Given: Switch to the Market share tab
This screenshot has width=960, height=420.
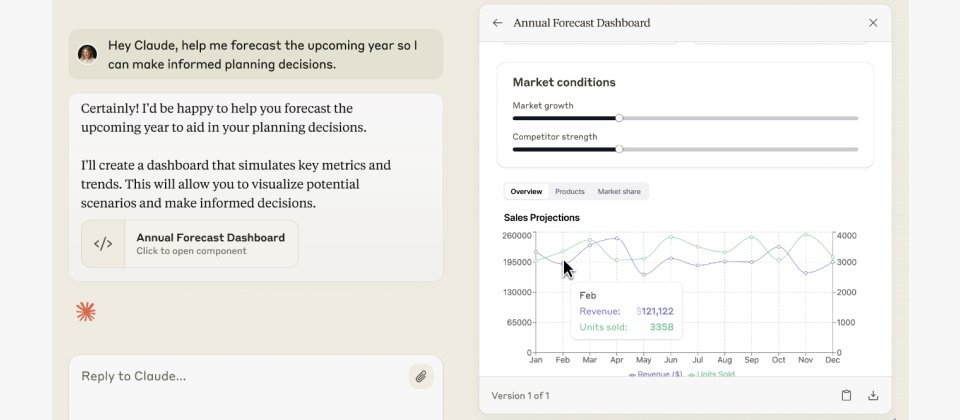Looking at the screenshot, I should tap(619, 191).
